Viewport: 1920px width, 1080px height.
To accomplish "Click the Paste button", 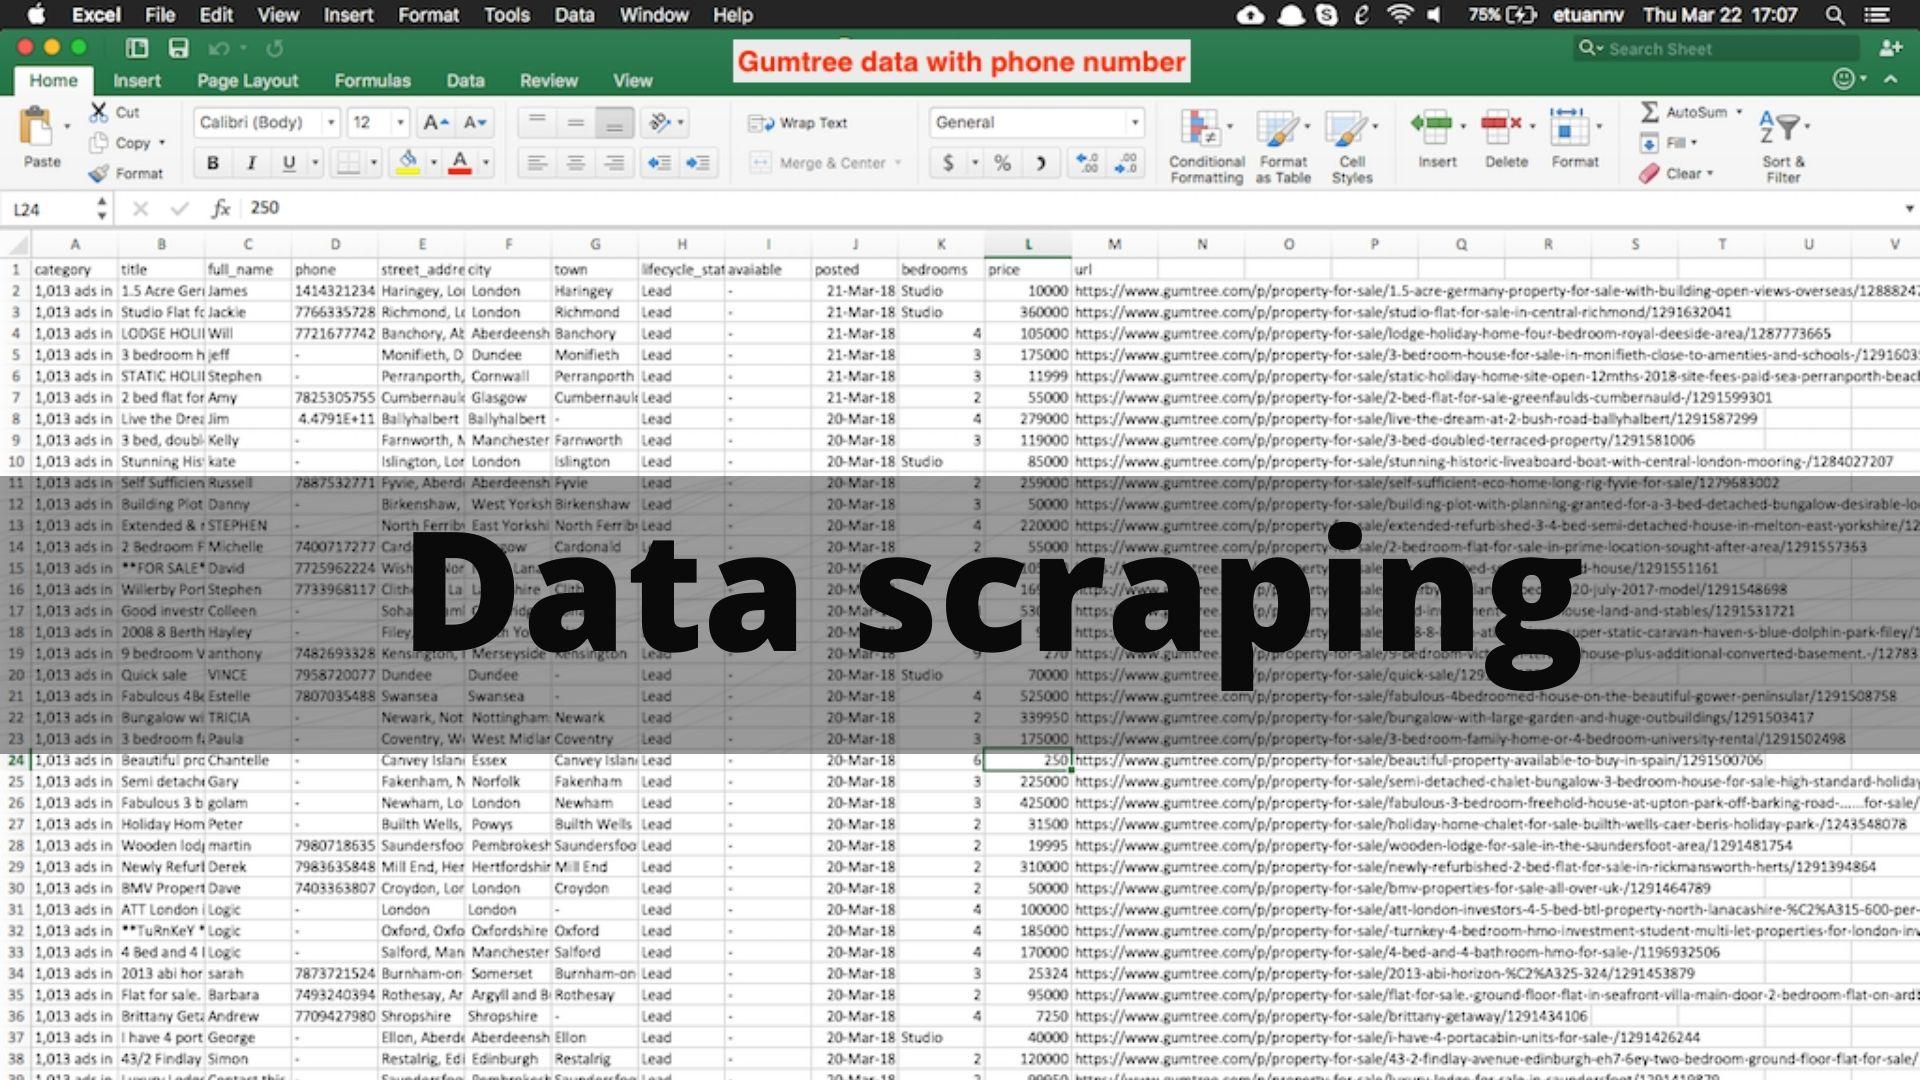I will [40, 140].
